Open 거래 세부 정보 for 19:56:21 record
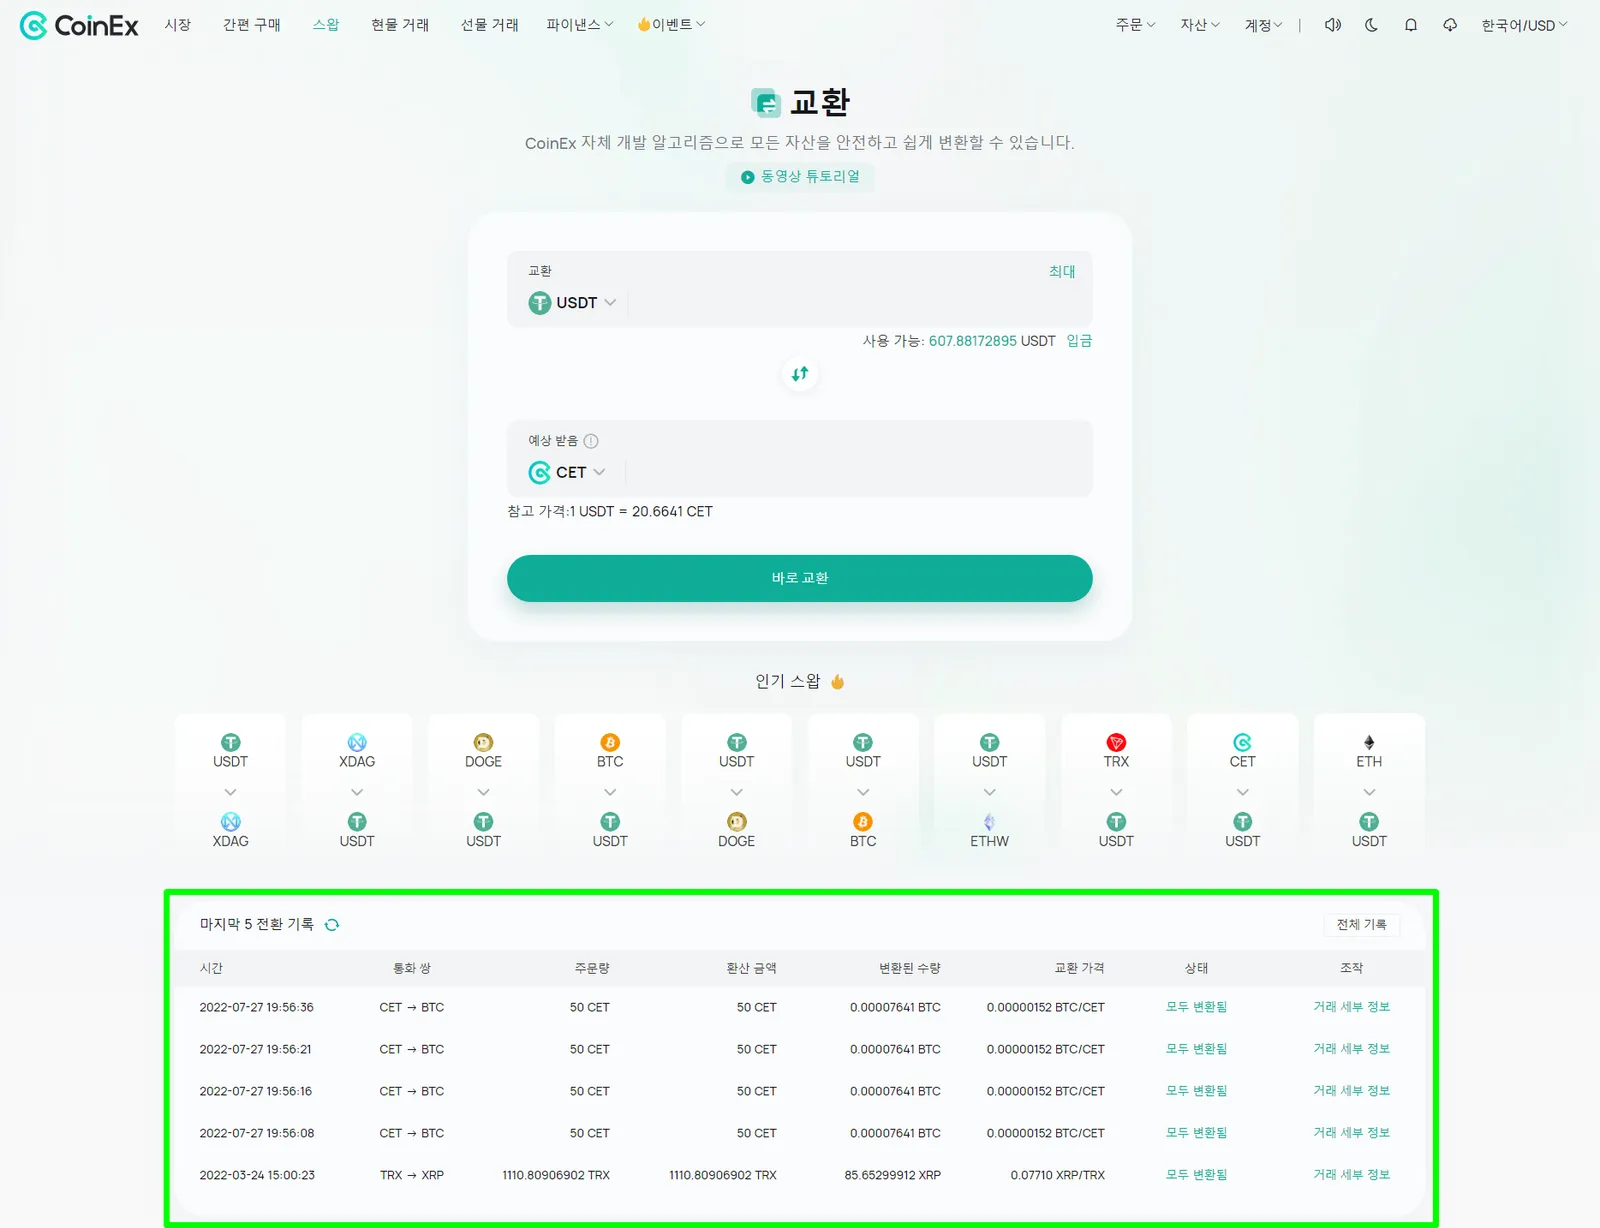This screenshot has width=1600, height=1228. [1351, 1049]
